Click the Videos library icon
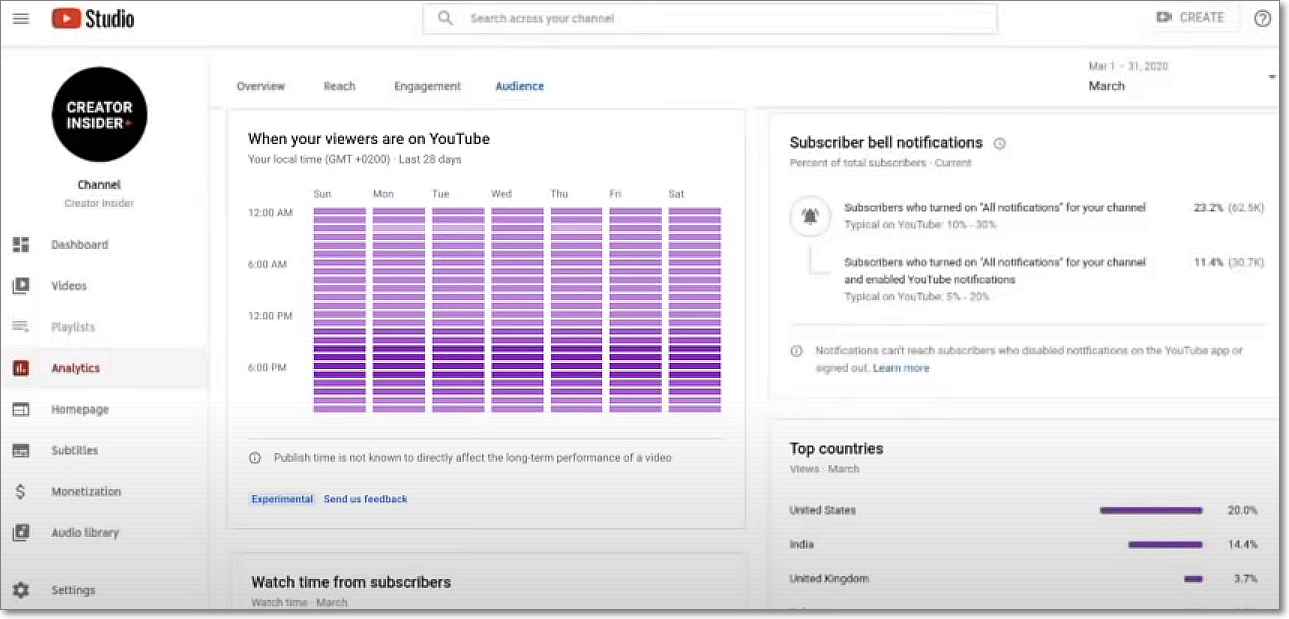This screenshot has height=619, width=1289. 20,286
